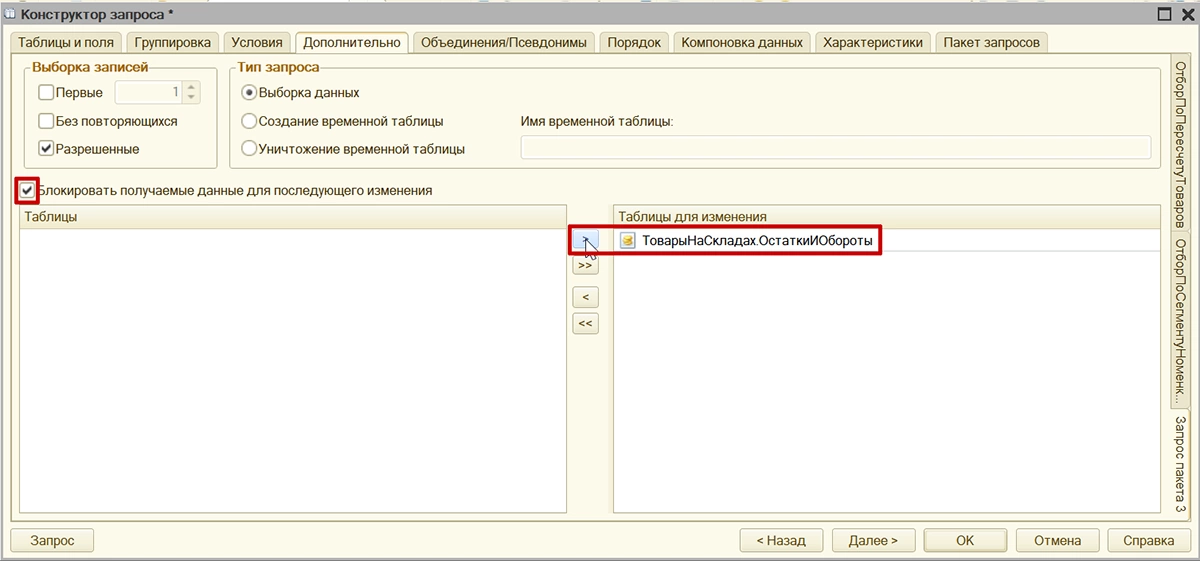Select the Дополнительно tab

pos(352,42)
